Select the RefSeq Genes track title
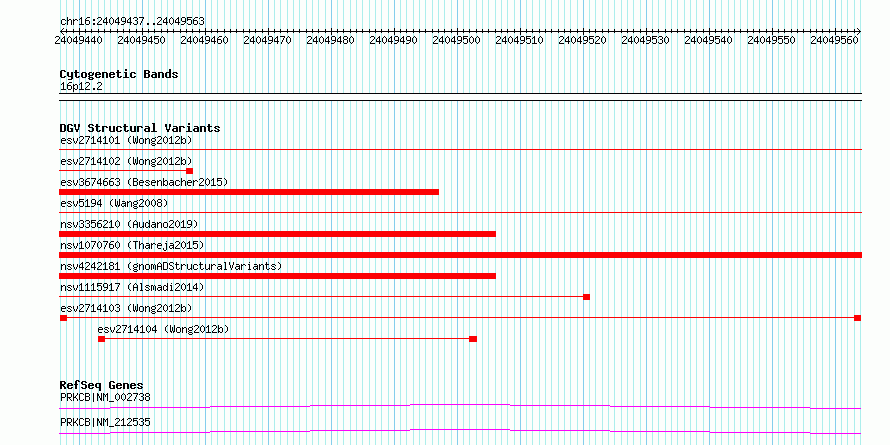This screenshot has height=445, width=890. (x=102, y=386)
